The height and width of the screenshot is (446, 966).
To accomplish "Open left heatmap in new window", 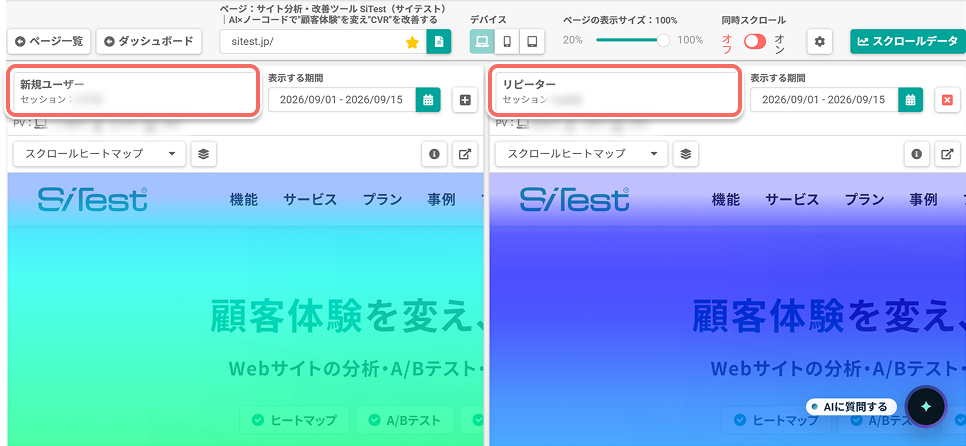I will tap(465, 153).
